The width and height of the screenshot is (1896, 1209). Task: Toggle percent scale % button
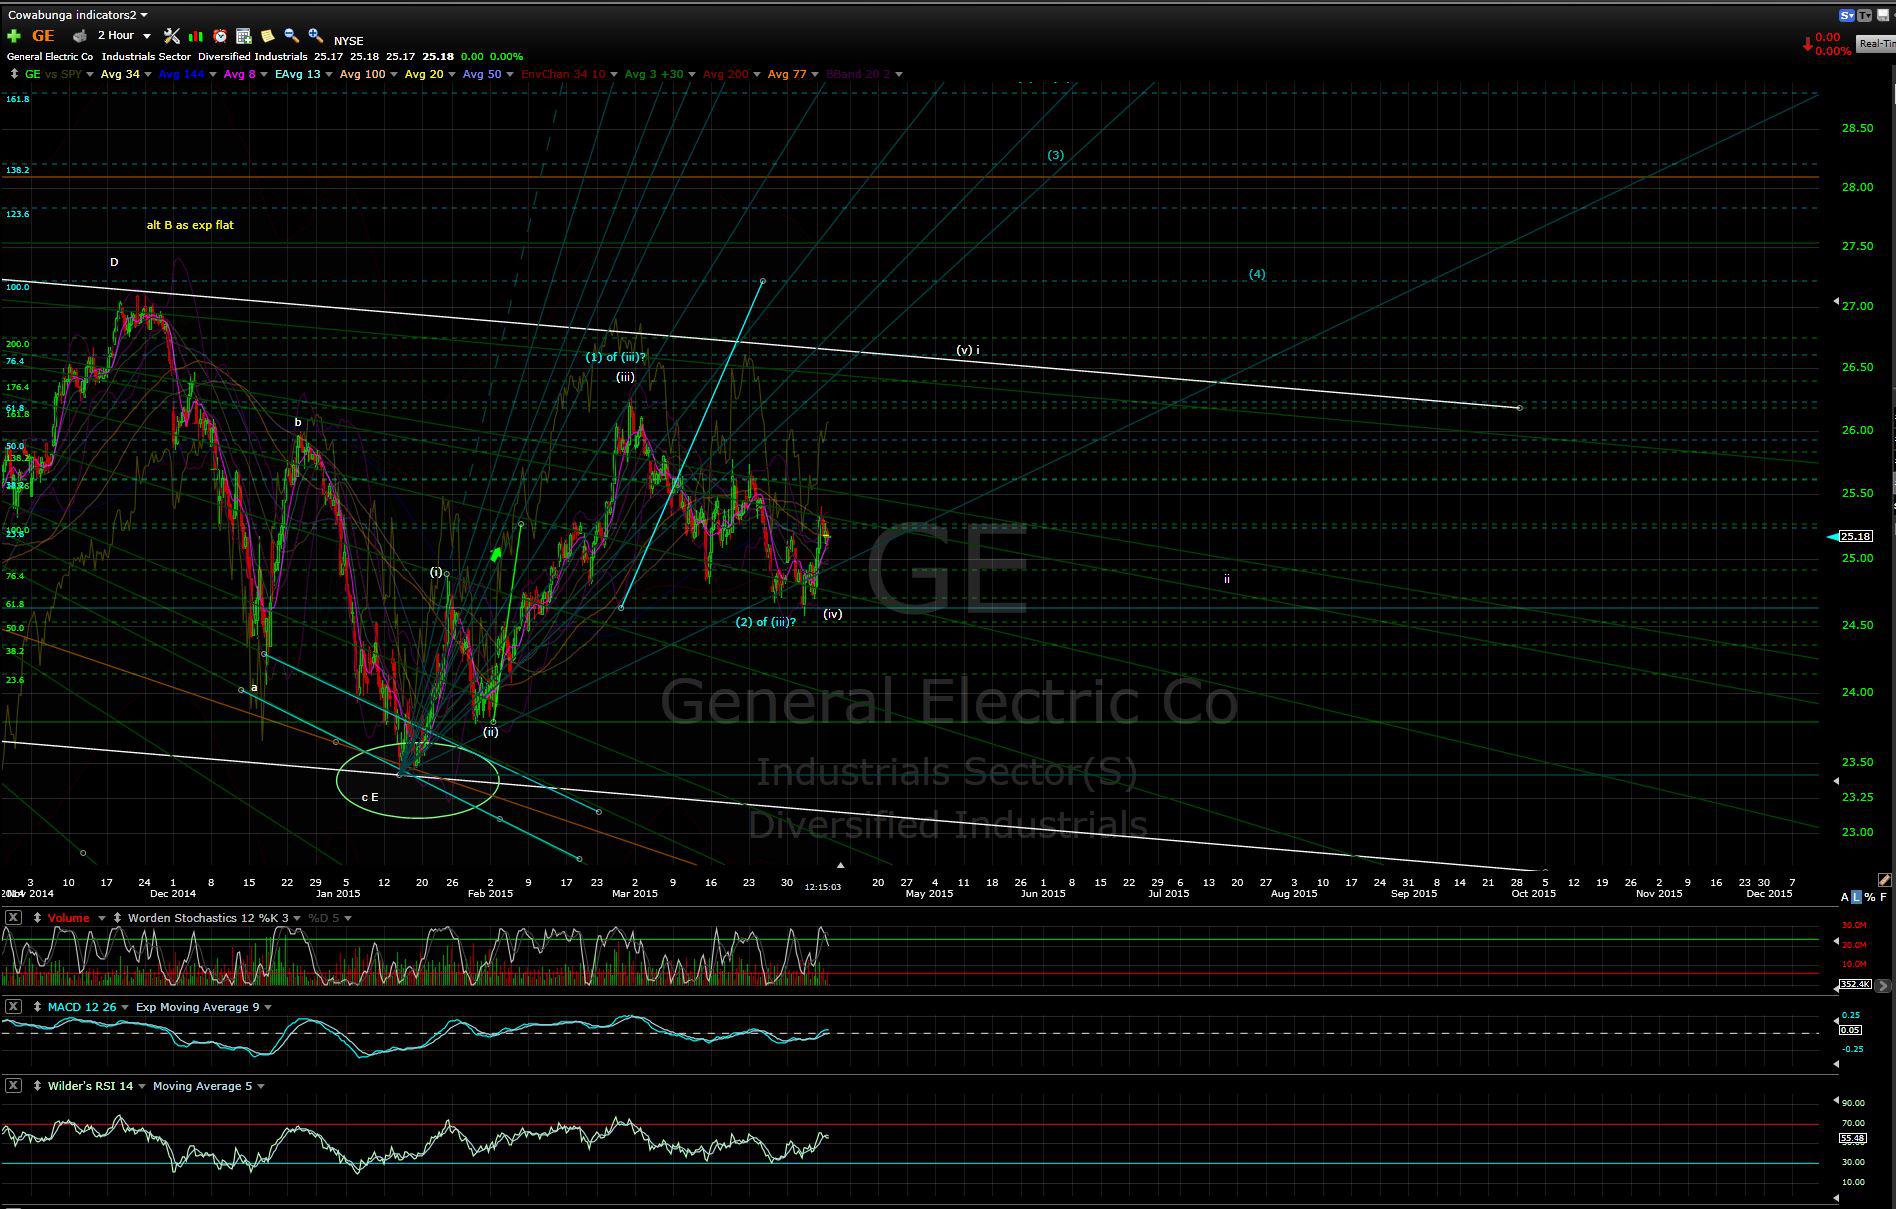[1870, 897]
